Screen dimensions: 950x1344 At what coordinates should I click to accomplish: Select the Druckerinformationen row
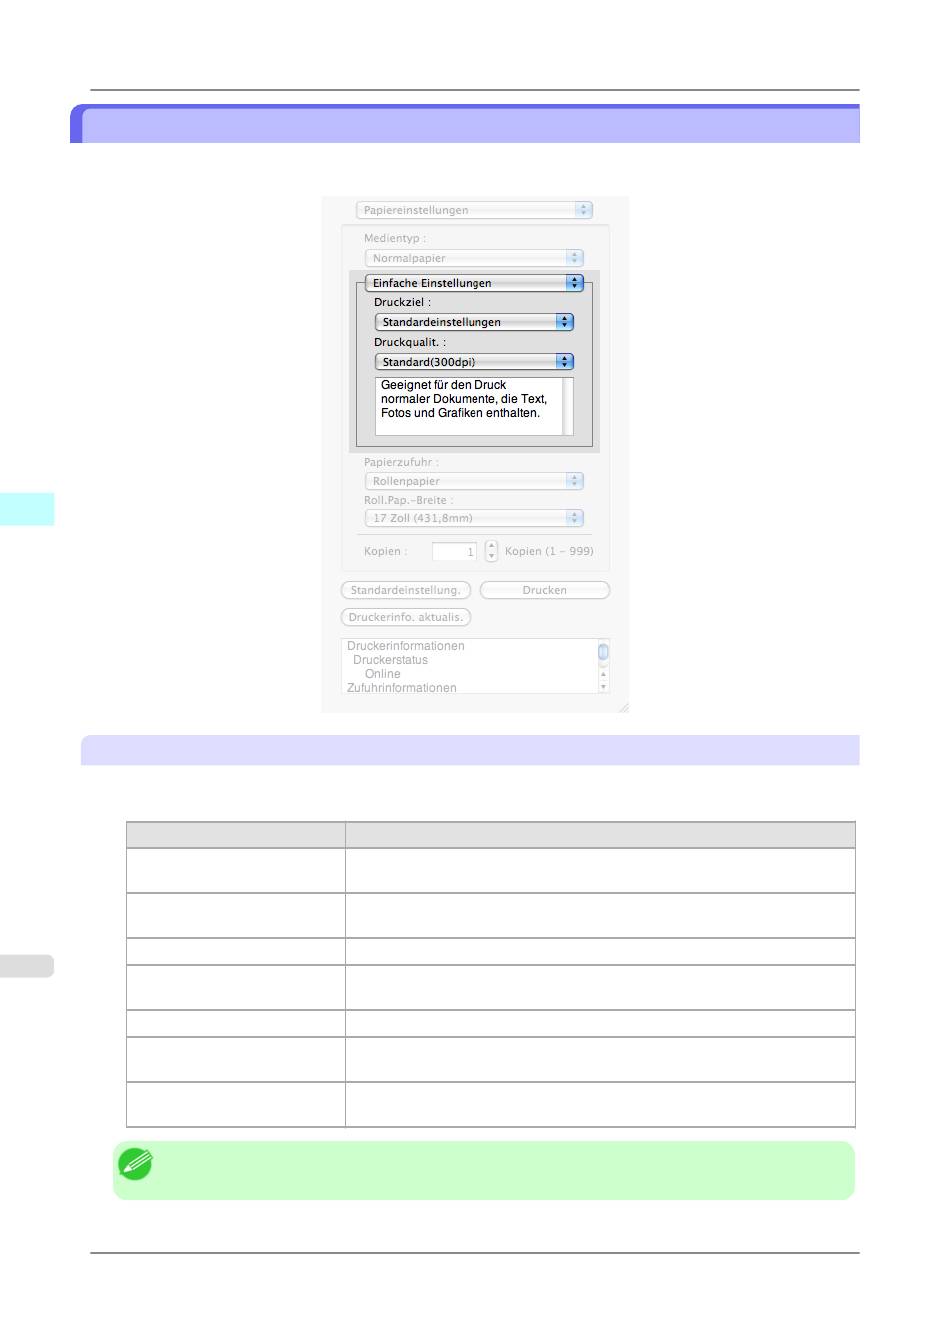(x=406, y=646)
